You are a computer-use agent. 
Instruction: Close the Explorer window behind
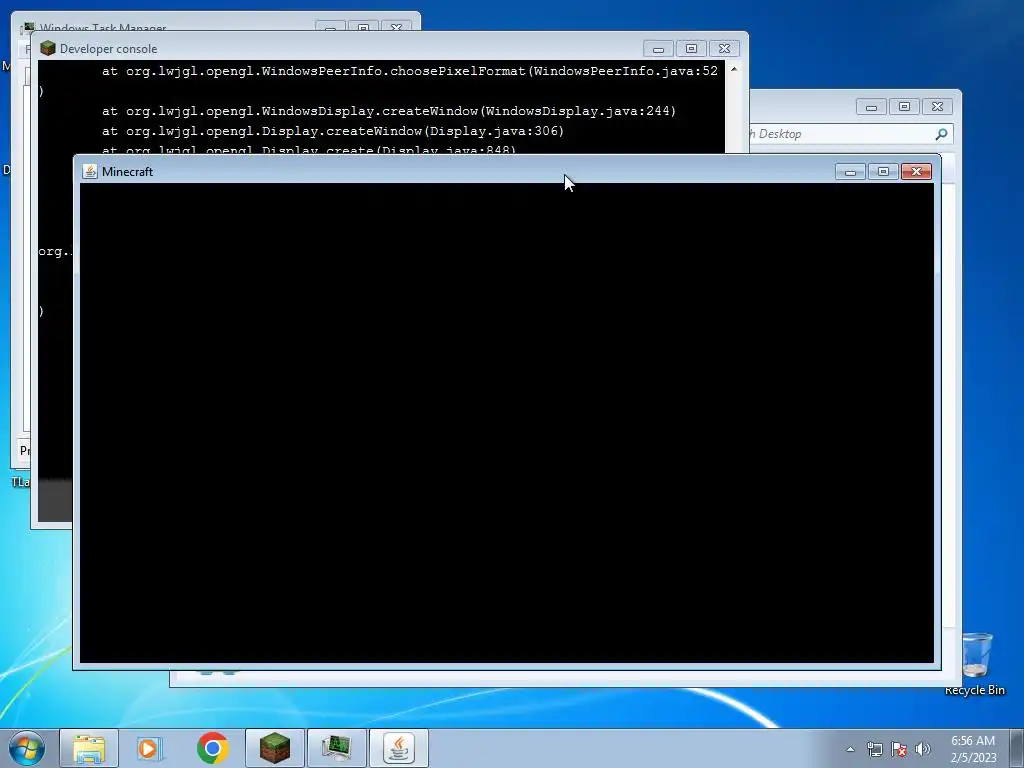point(937,106)
